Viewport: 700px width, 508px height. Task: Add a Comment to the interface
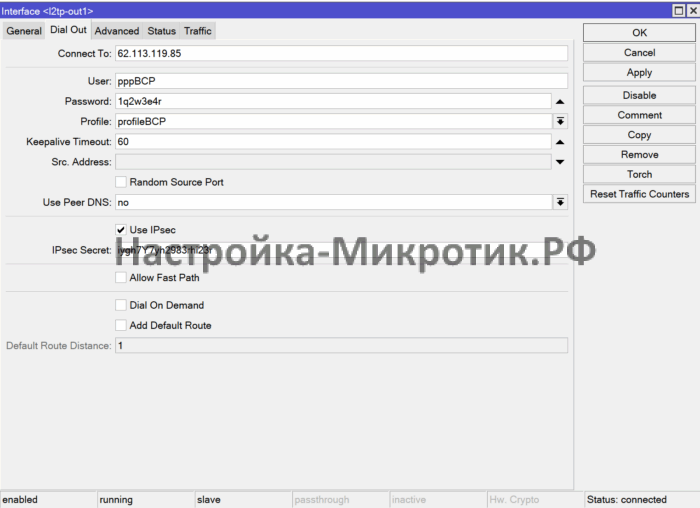coord(639,115)
